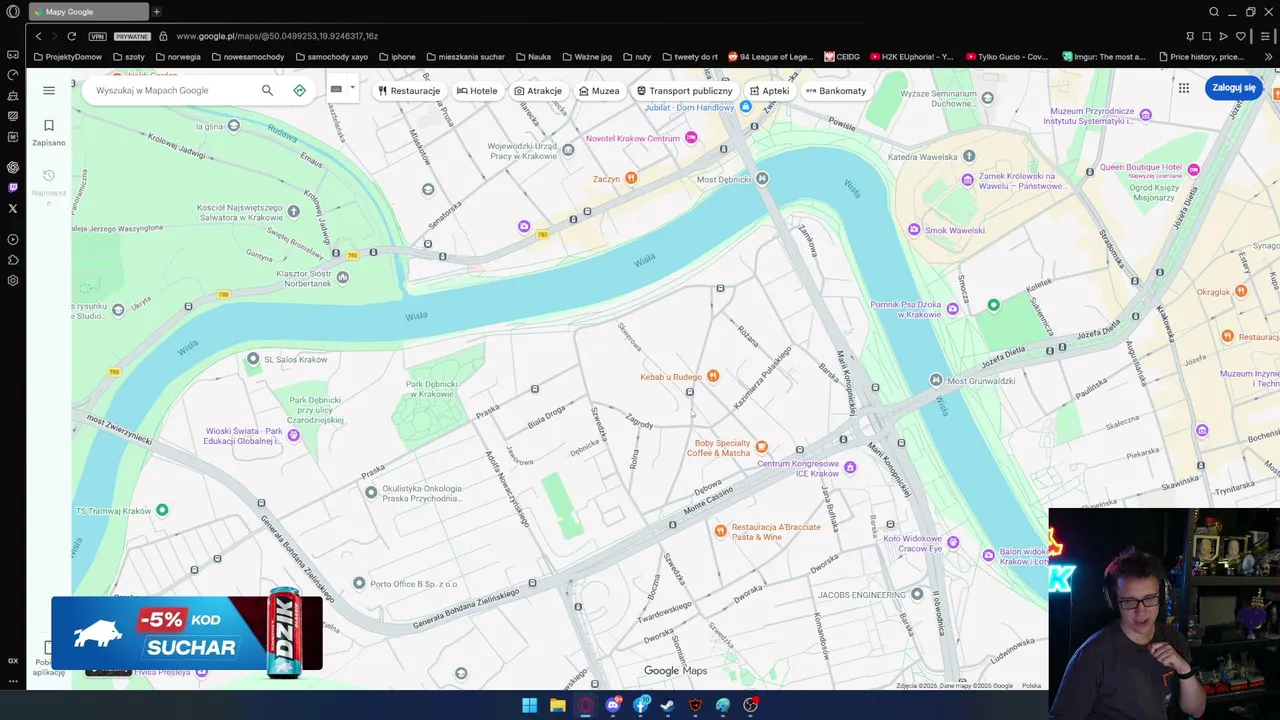Screen dimensions: 1280x720
Task: Open the ProjektyDomow bookmark folder
Action: click(x=67, y=57)
